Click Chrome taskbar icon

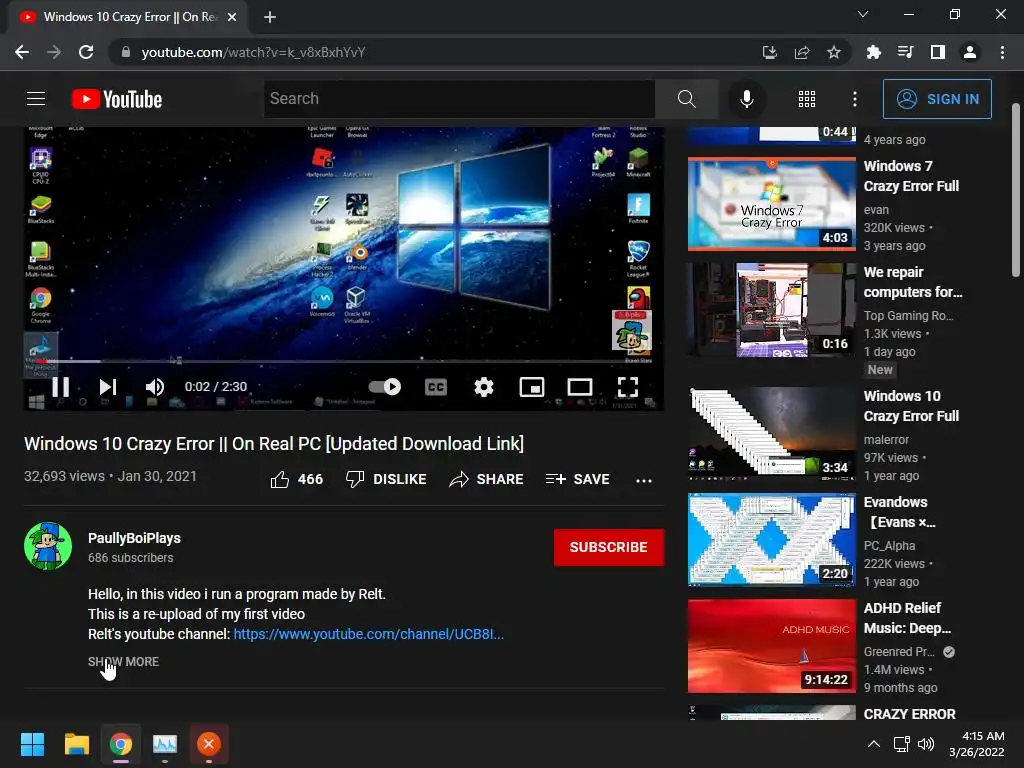120,744
